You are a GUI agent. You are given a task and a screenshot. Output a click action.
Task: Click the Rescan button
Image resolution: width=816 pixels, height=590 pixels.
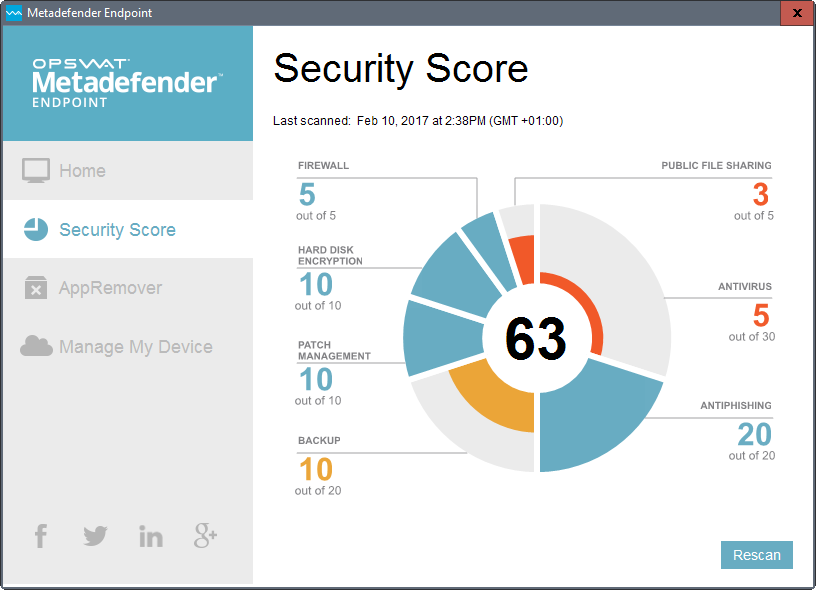pyautogui.click(x=757, y=555)
